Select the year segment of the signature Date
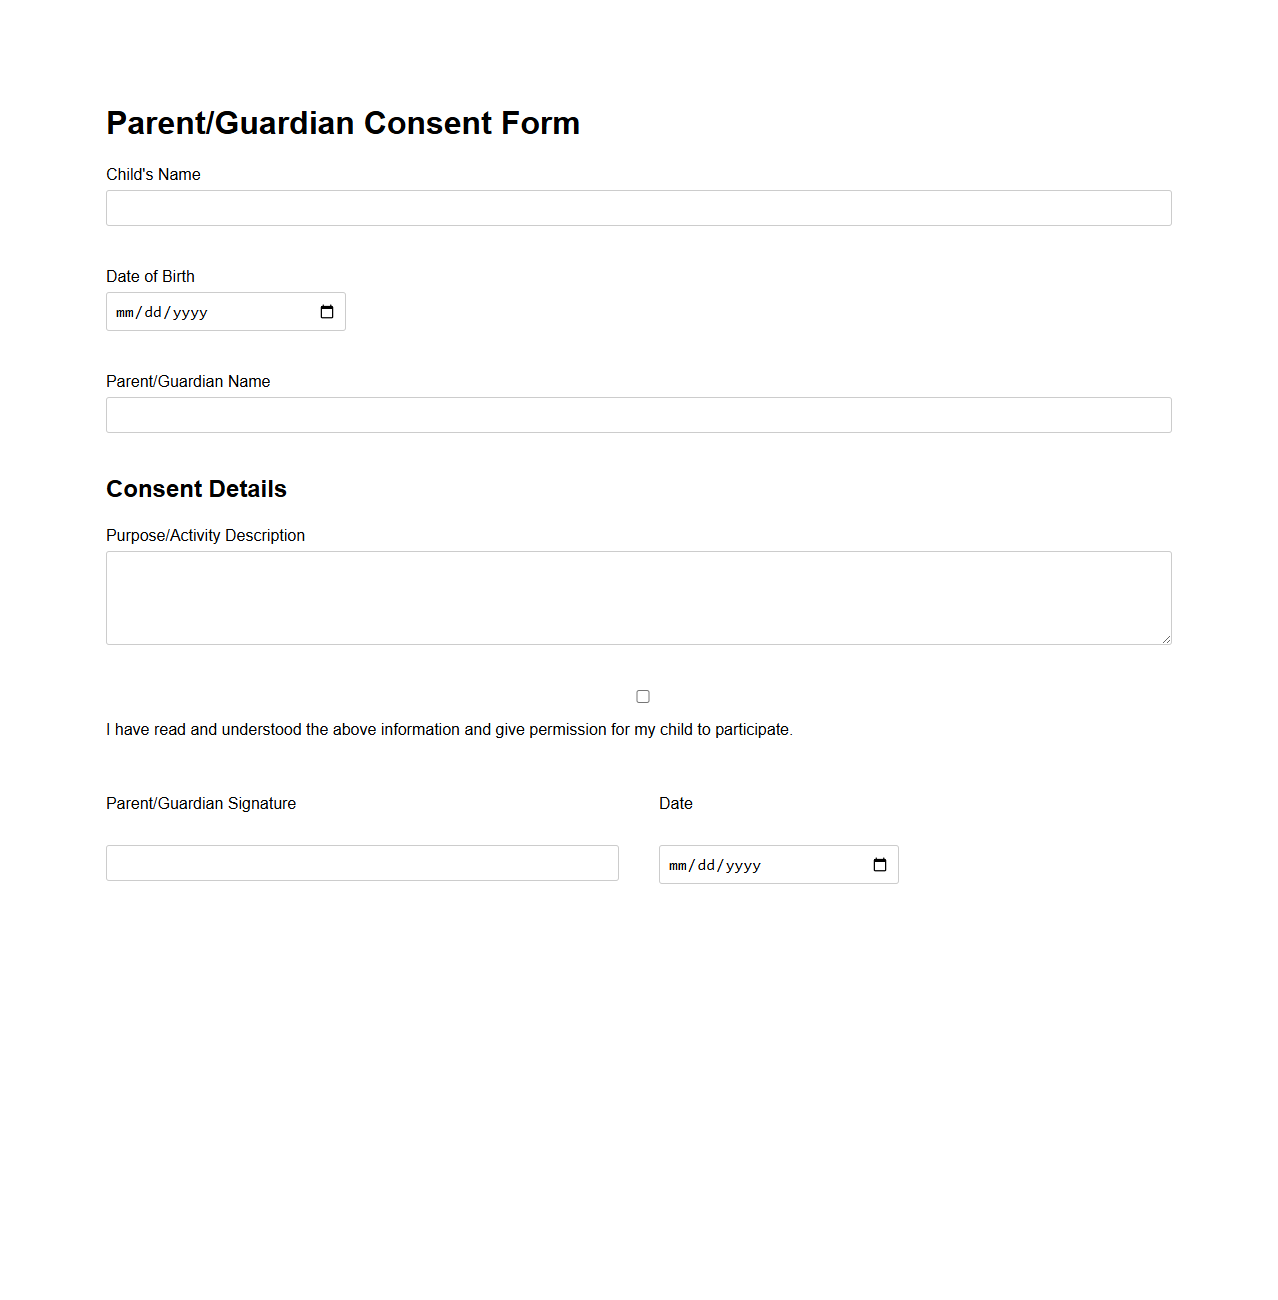Viewport: 1278px width, 1300px height. point(744,865)
